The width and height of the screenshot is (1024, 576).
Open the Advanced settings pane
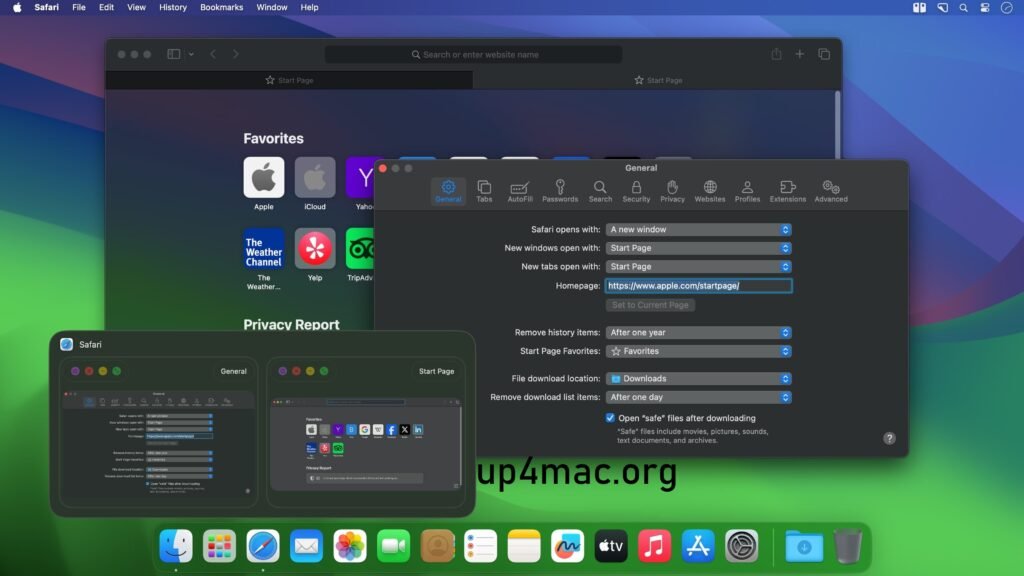point(830,190)
